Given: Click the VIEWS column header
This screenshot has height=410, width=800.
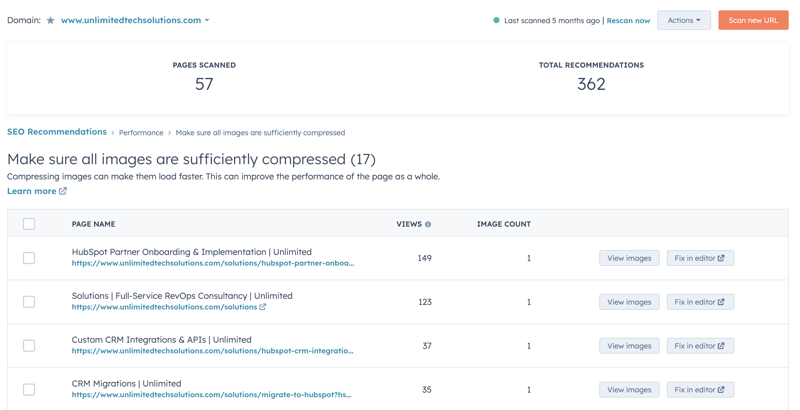Looking at the screenshot, I should pyautogui.click(x=409, y=224).
